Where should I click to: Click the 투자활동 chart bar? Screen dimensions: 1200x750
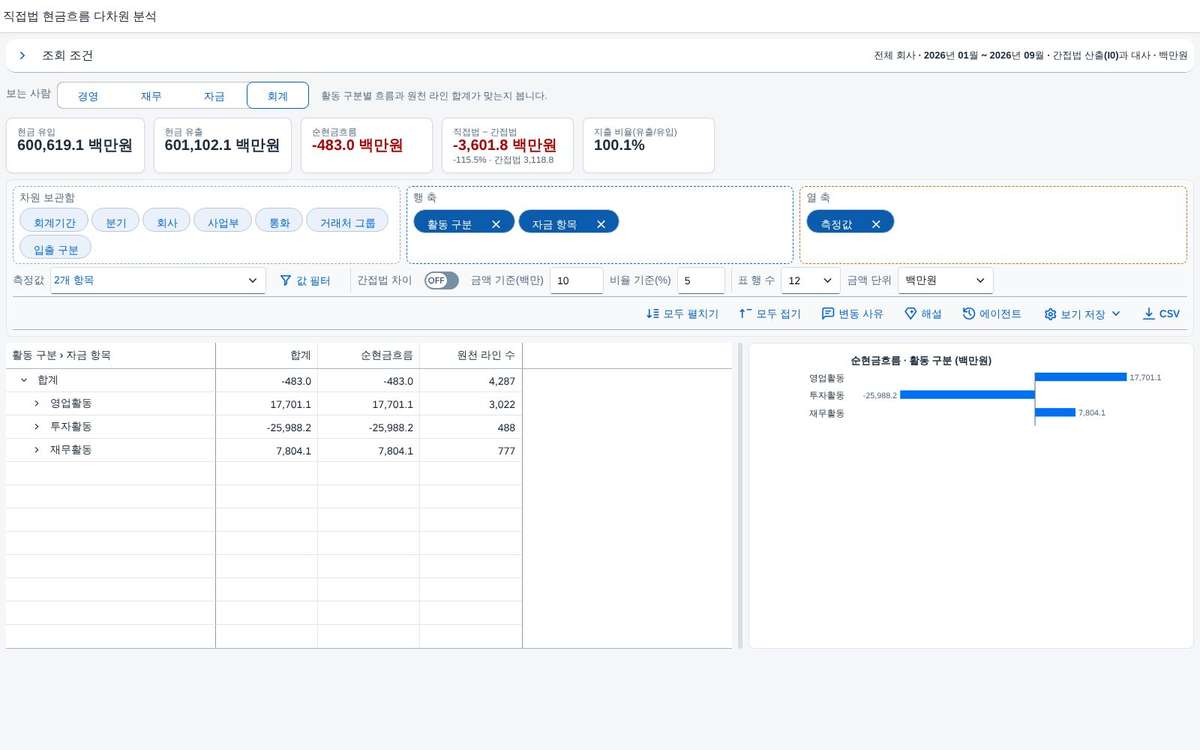pyautogui.click(x=967, y=395)
